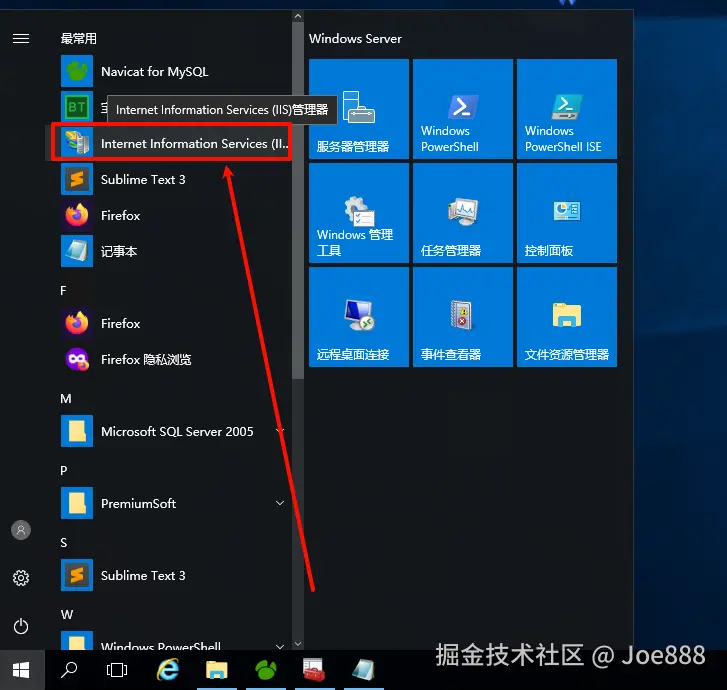The width and height of the screenshot is (727, 690).
Task: Open the Windows PowerShell ISE tile
Action: 567,109
